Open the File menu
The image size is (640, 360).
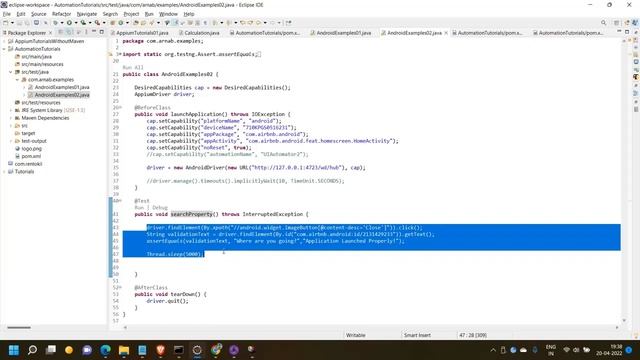coord(7,14)
